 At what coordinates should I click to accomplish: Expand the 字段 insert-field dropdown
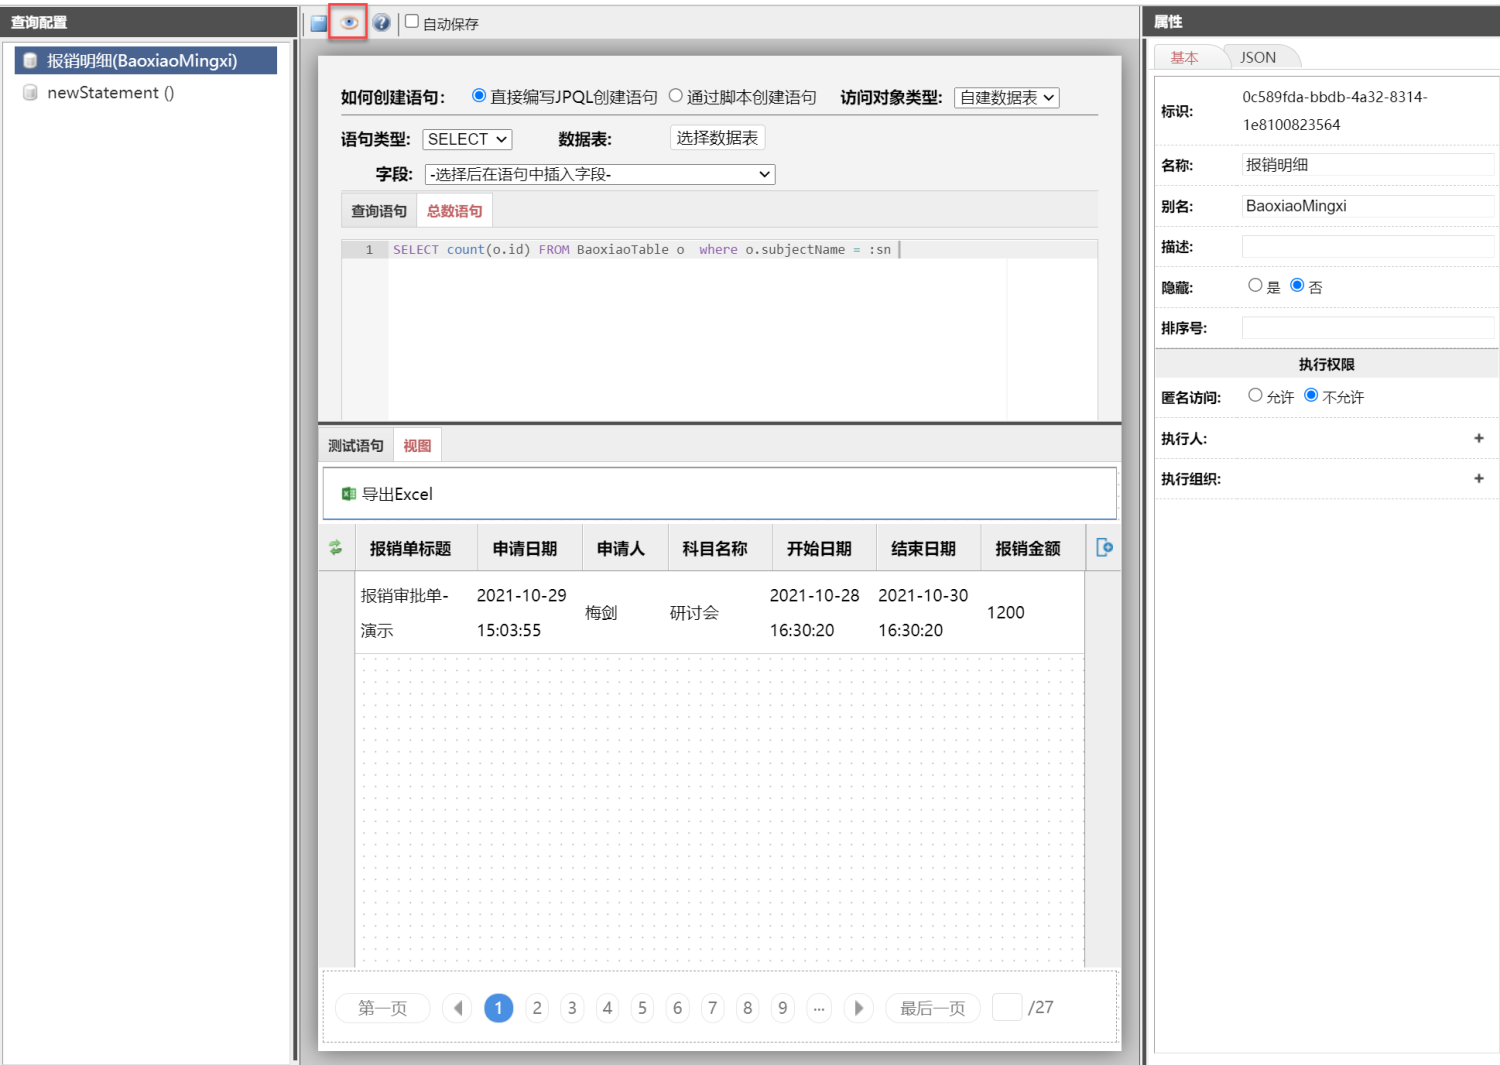(600, 174)
